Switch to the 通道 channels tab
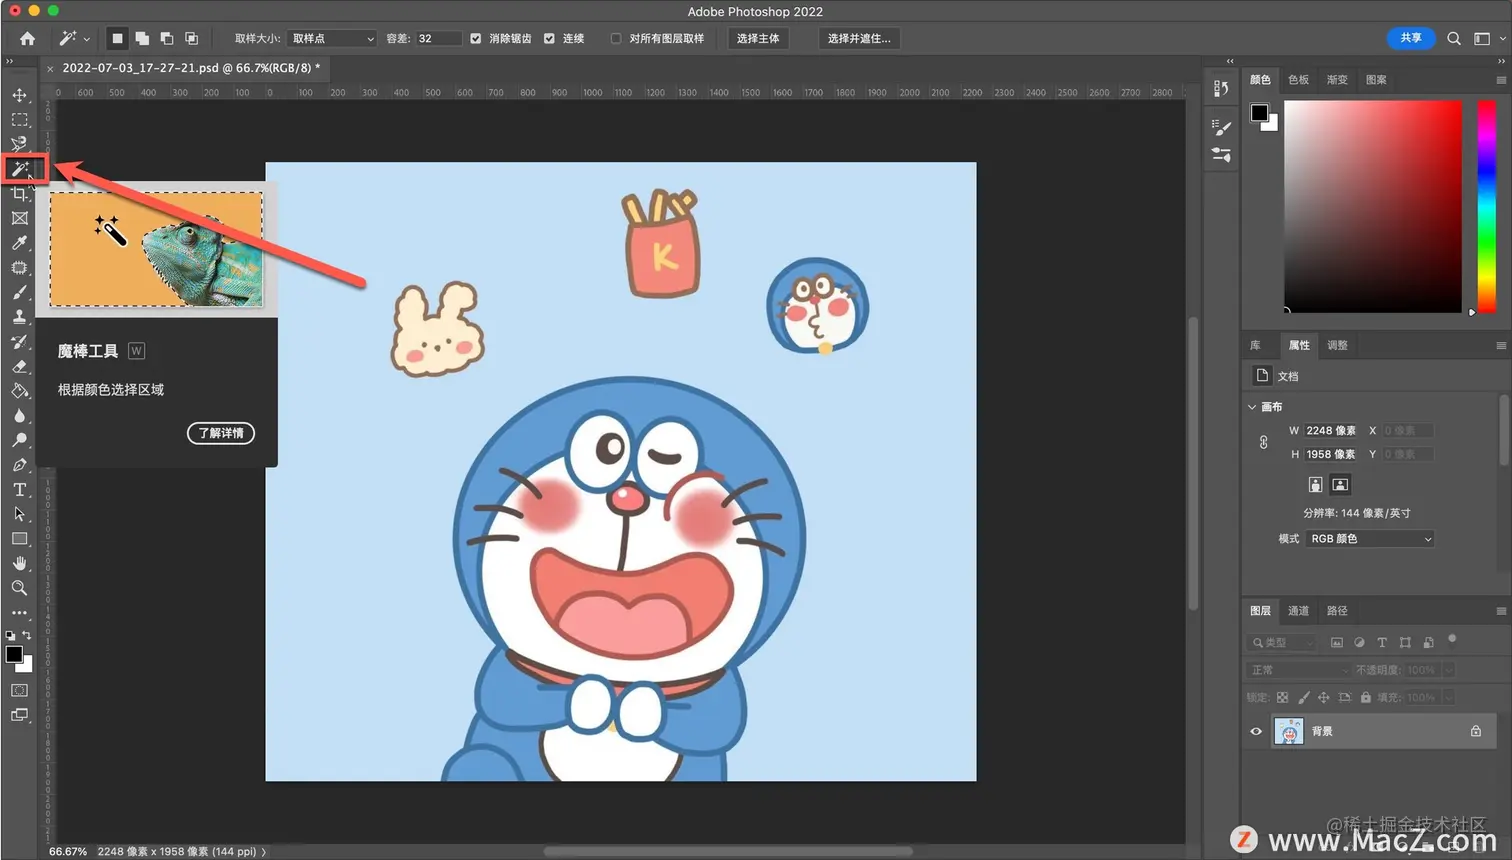Image resolution: width=1512 pixels, height=860 pixels. click(1298, 611)
